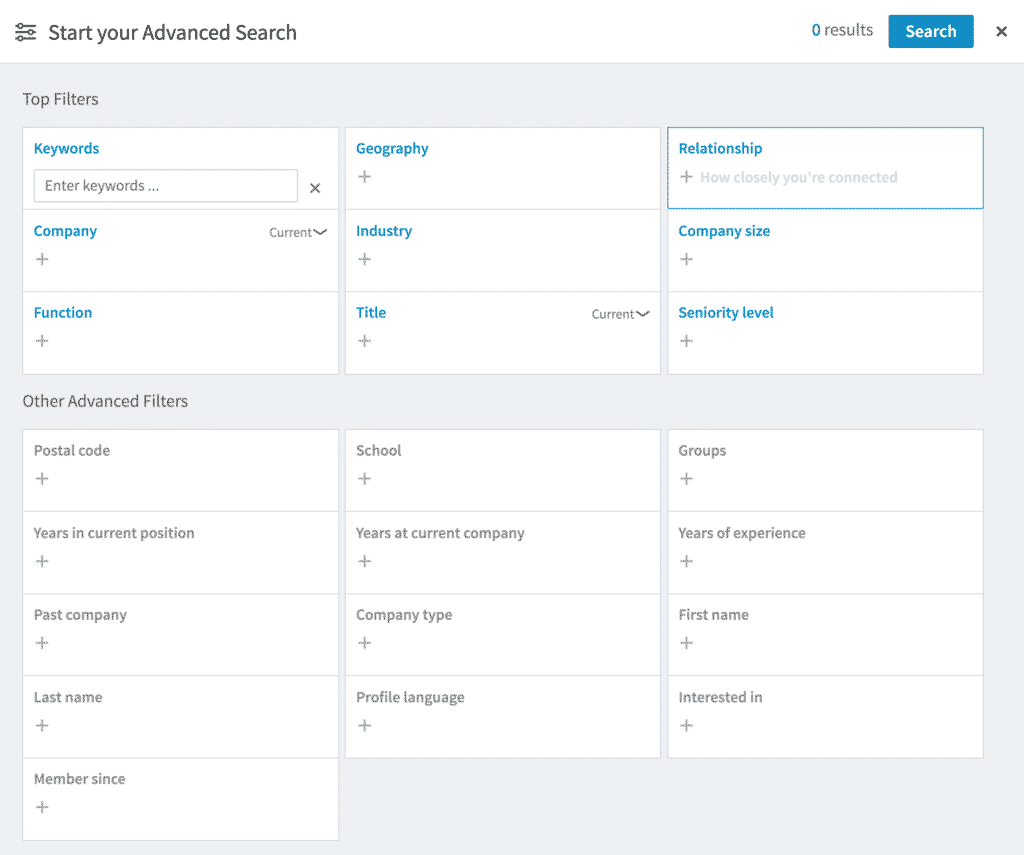Add Years in current position filter plus
This screenshot has height=855, width=1024.
[42, 561]
